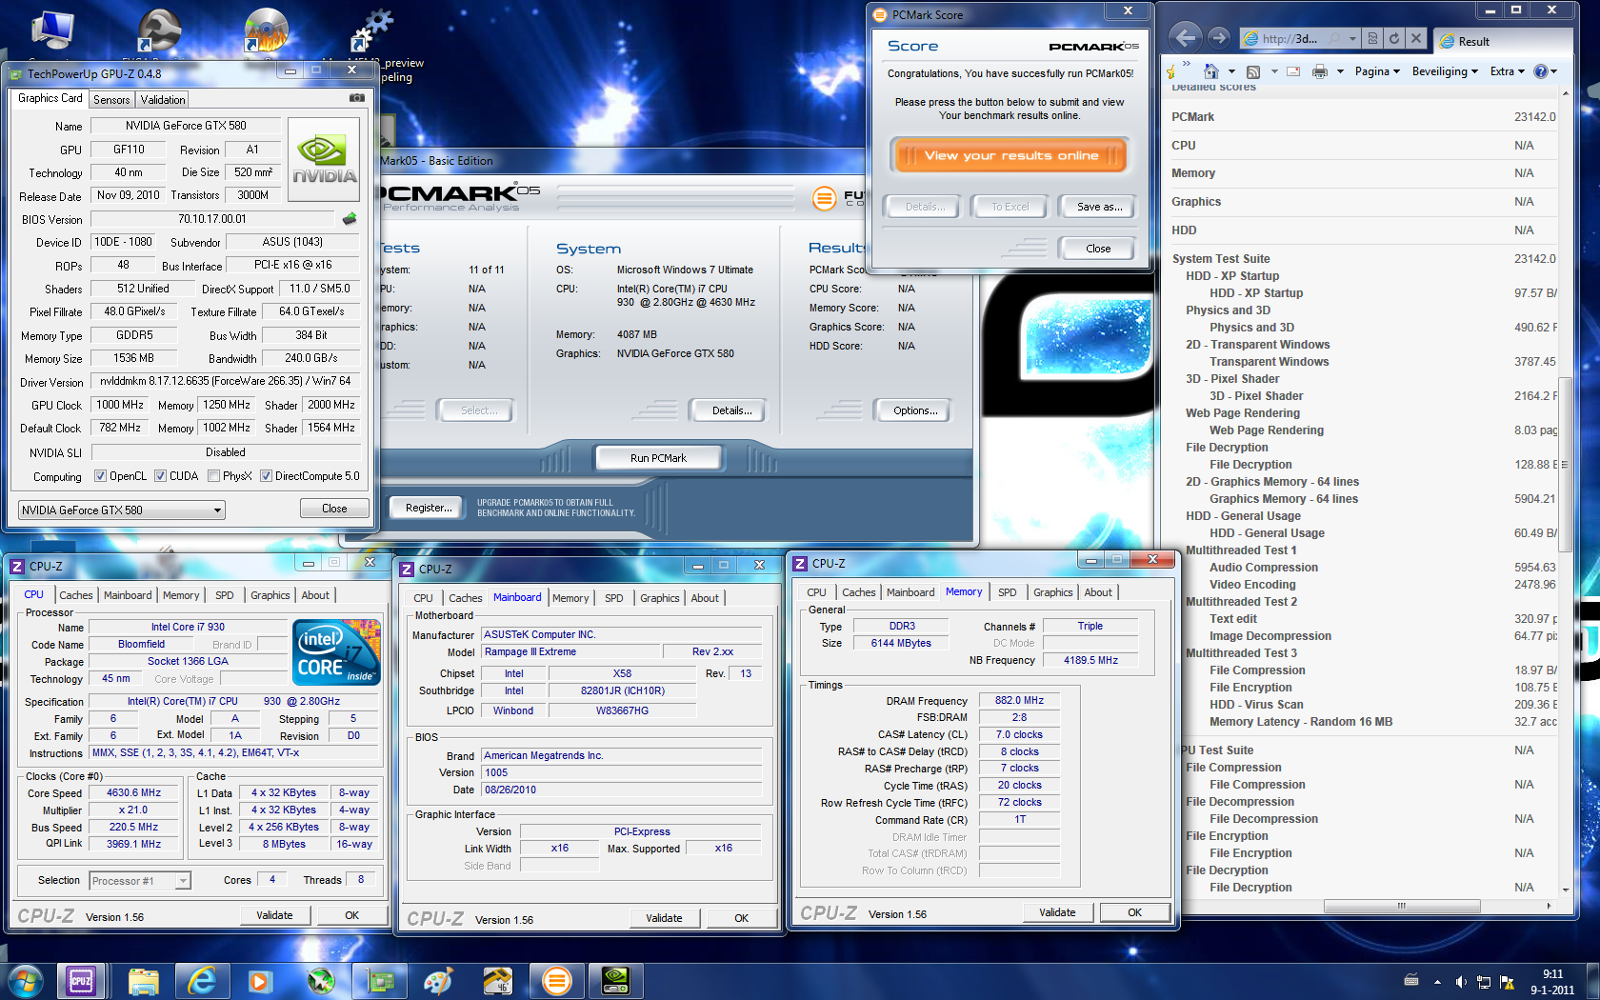Viewport: 1600px width, 1000px height.
Task: Click Close button in PCMark Score dialog
Action: click(1098, 248)
